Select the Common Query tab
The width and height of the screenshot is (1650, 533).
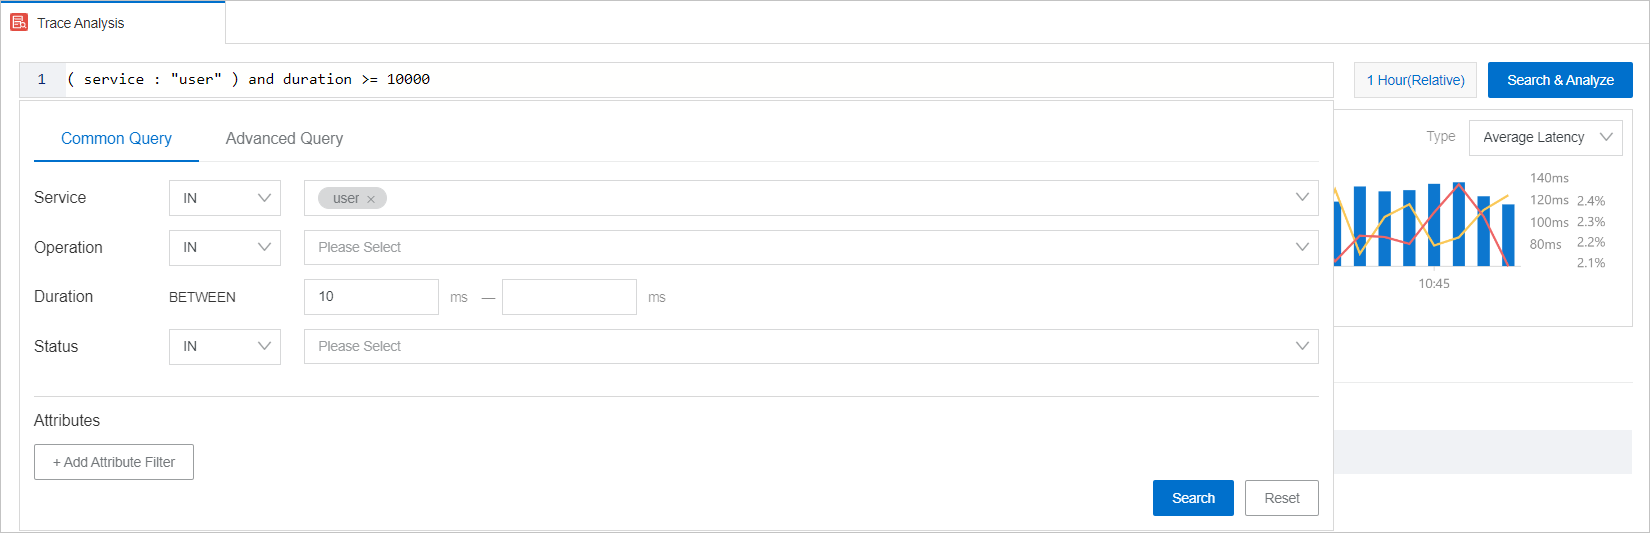[x=116, y=138]
